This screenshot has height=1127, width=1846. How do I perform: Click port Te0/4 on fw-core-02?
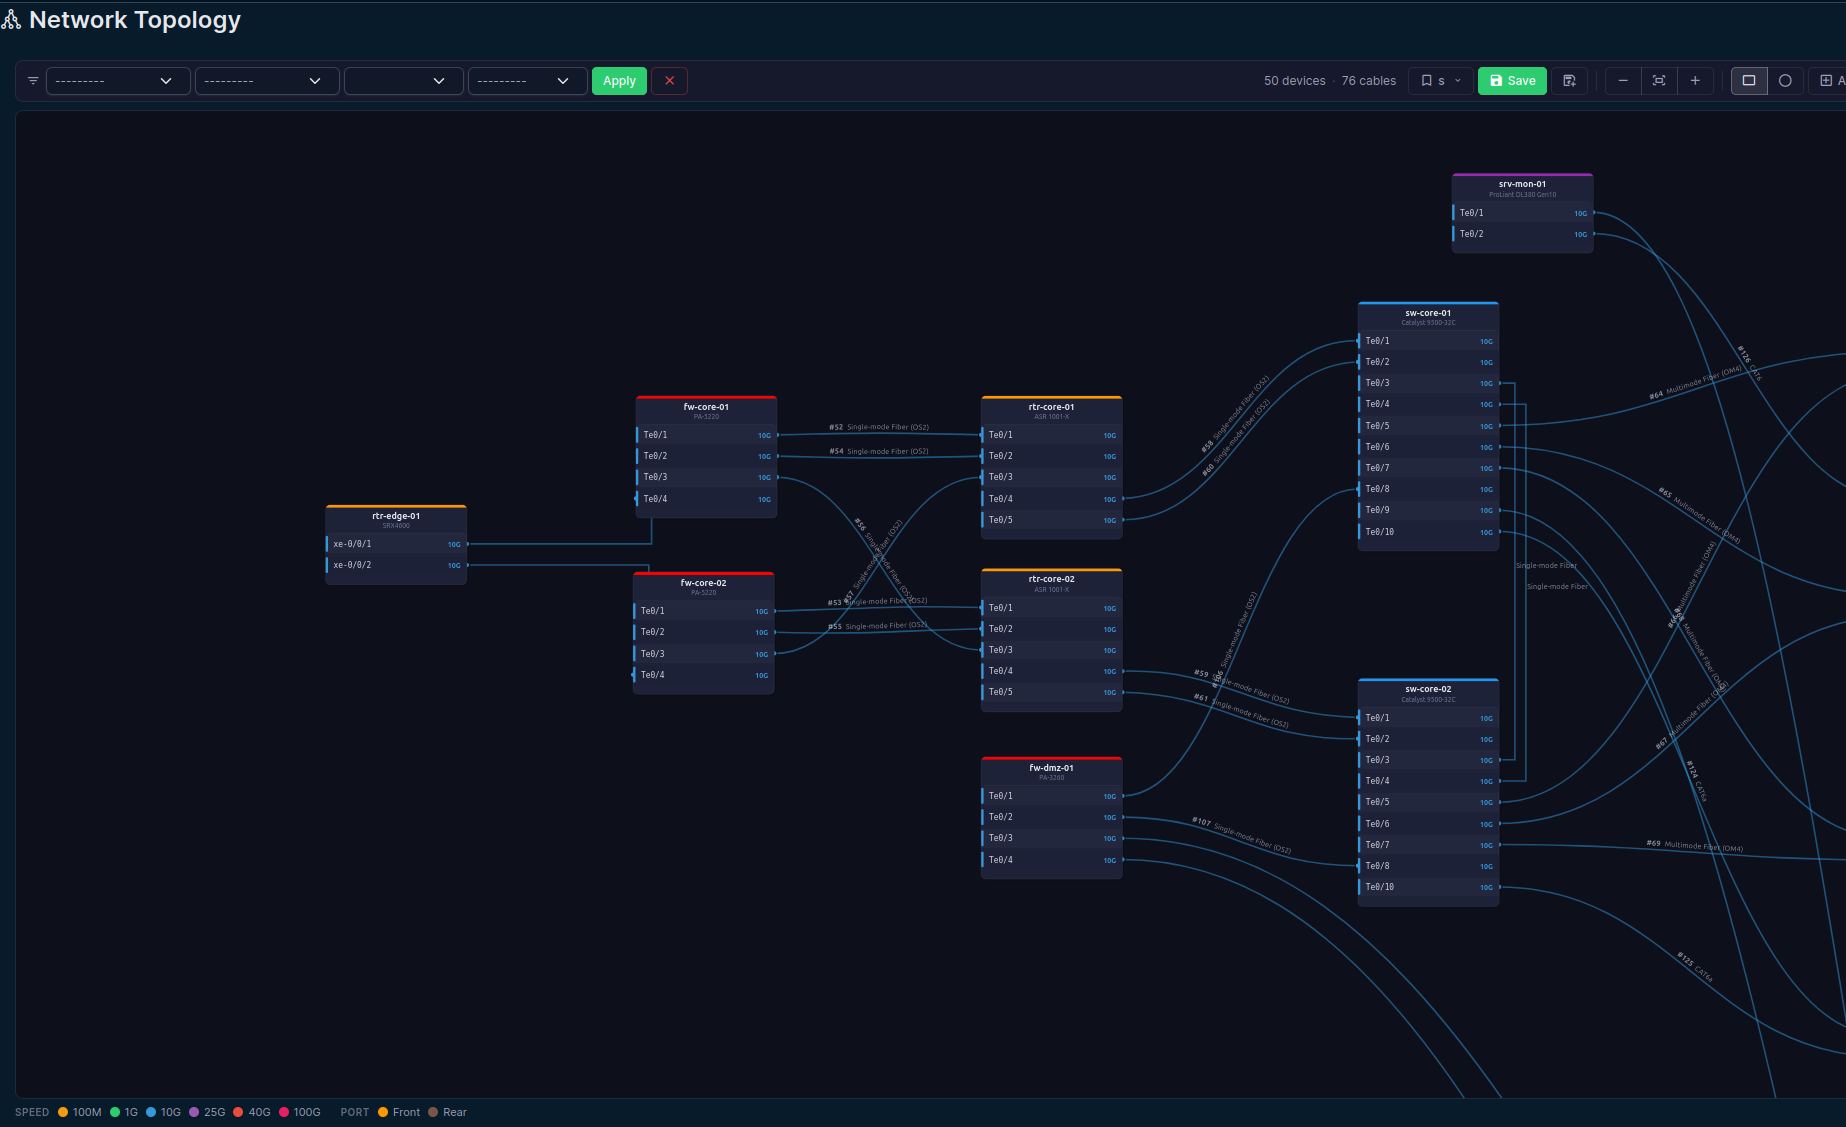[703, 675]
